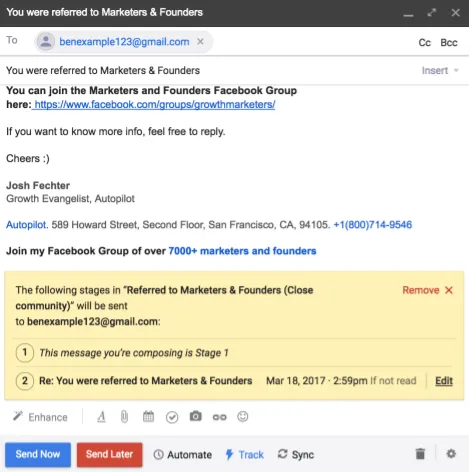Viewport: 472px width, 474px height.
Task: Discard draft with the trash icon
Action: 420,454
